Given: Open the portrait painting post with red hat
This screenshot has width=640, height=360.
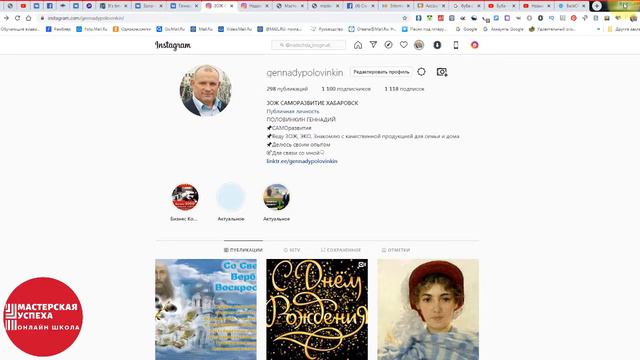Looking at the screenshot, I should pyautogui.click(x=428, y=309).
